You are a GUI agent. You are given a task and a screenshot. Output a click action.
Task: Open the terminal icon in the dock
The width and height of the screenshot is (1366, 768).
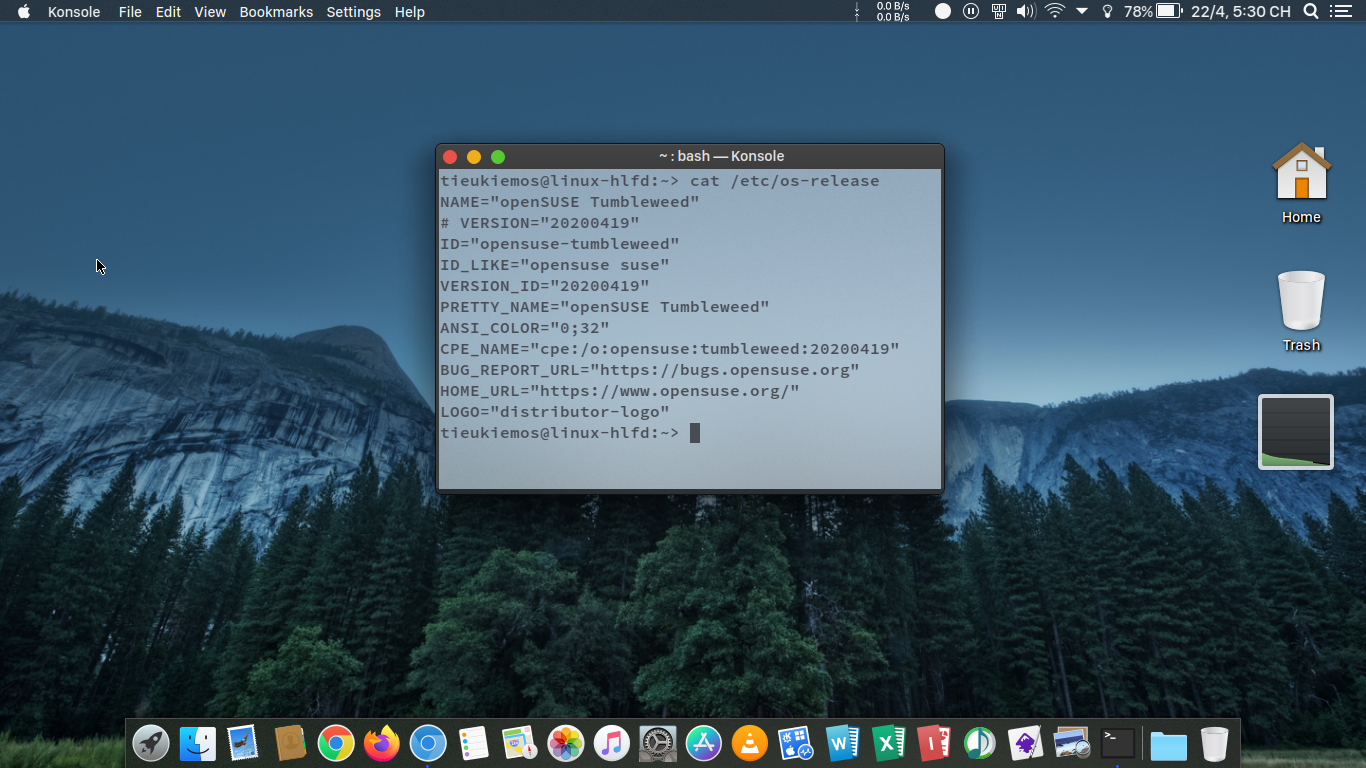tap(1118, 743)
